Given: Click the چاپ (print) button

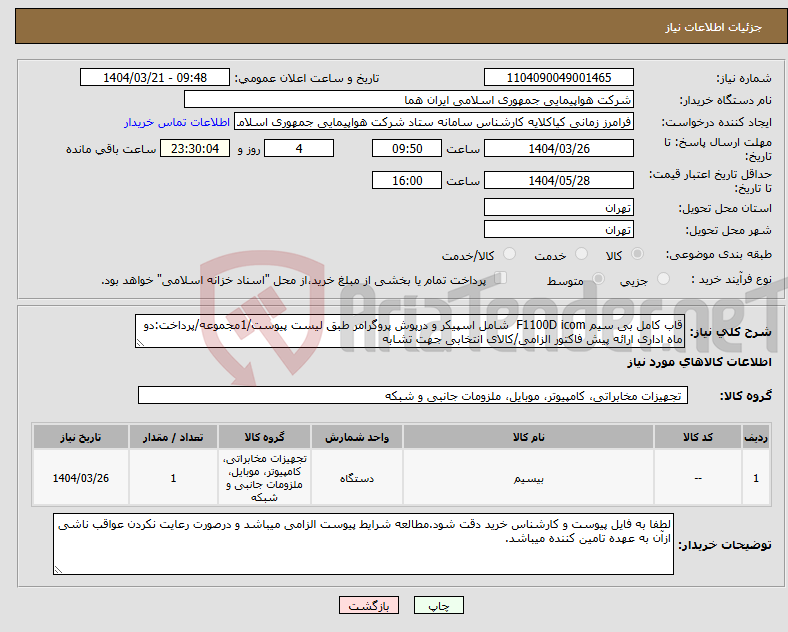Looking at the screenshot, I should click(438, 605).
